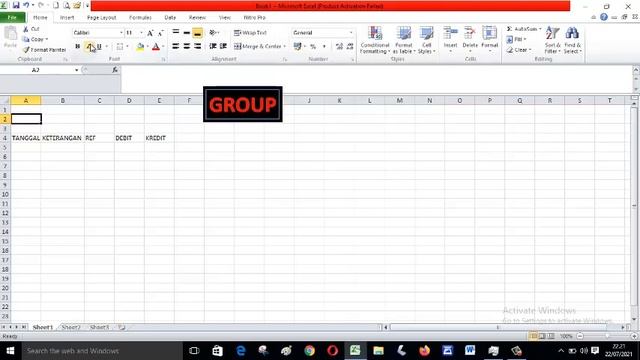The height and width of the screenshot is (360, 640).
Task: Switch to the Page Layout tab
Action: pyautogui.click(x=102, y=18)
